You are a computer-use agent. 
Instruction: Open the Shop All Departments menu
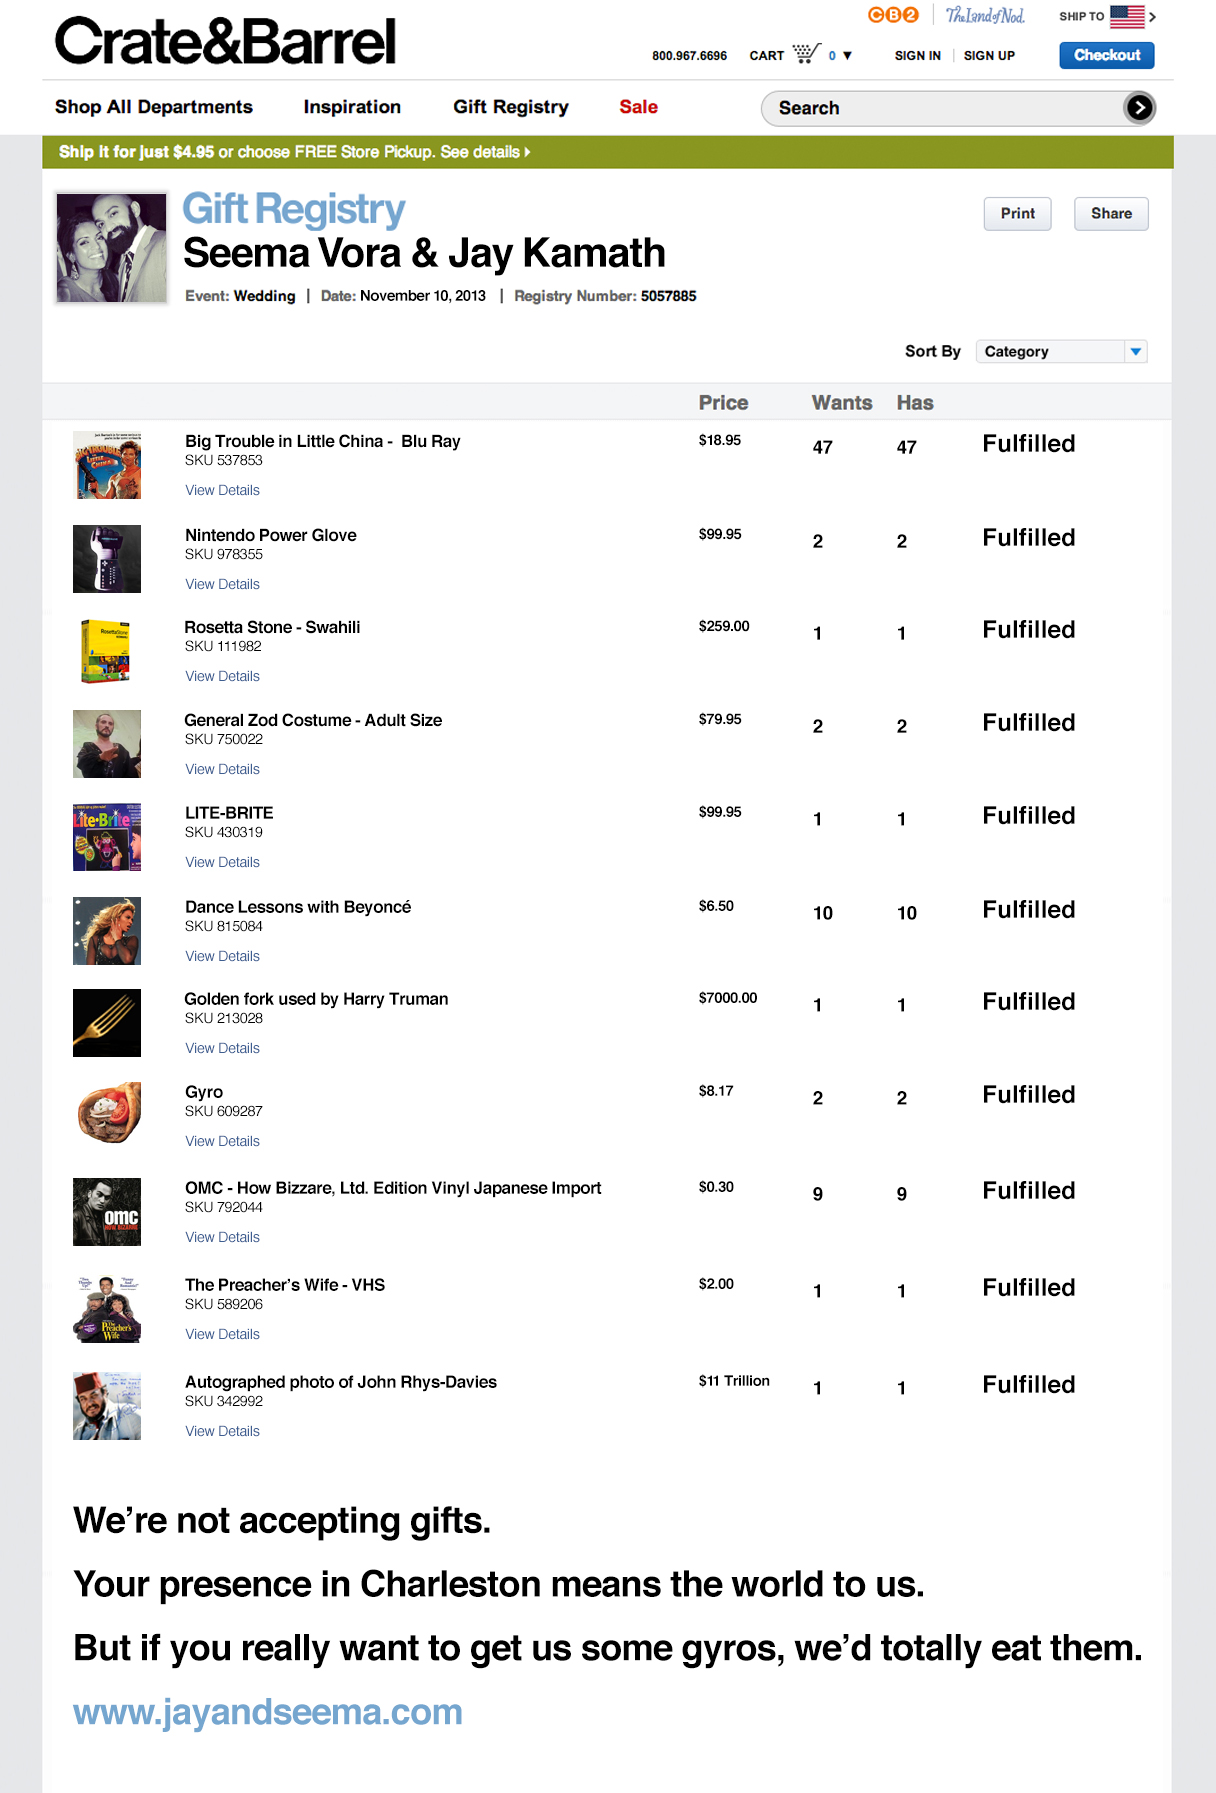[x=154, y=107]
